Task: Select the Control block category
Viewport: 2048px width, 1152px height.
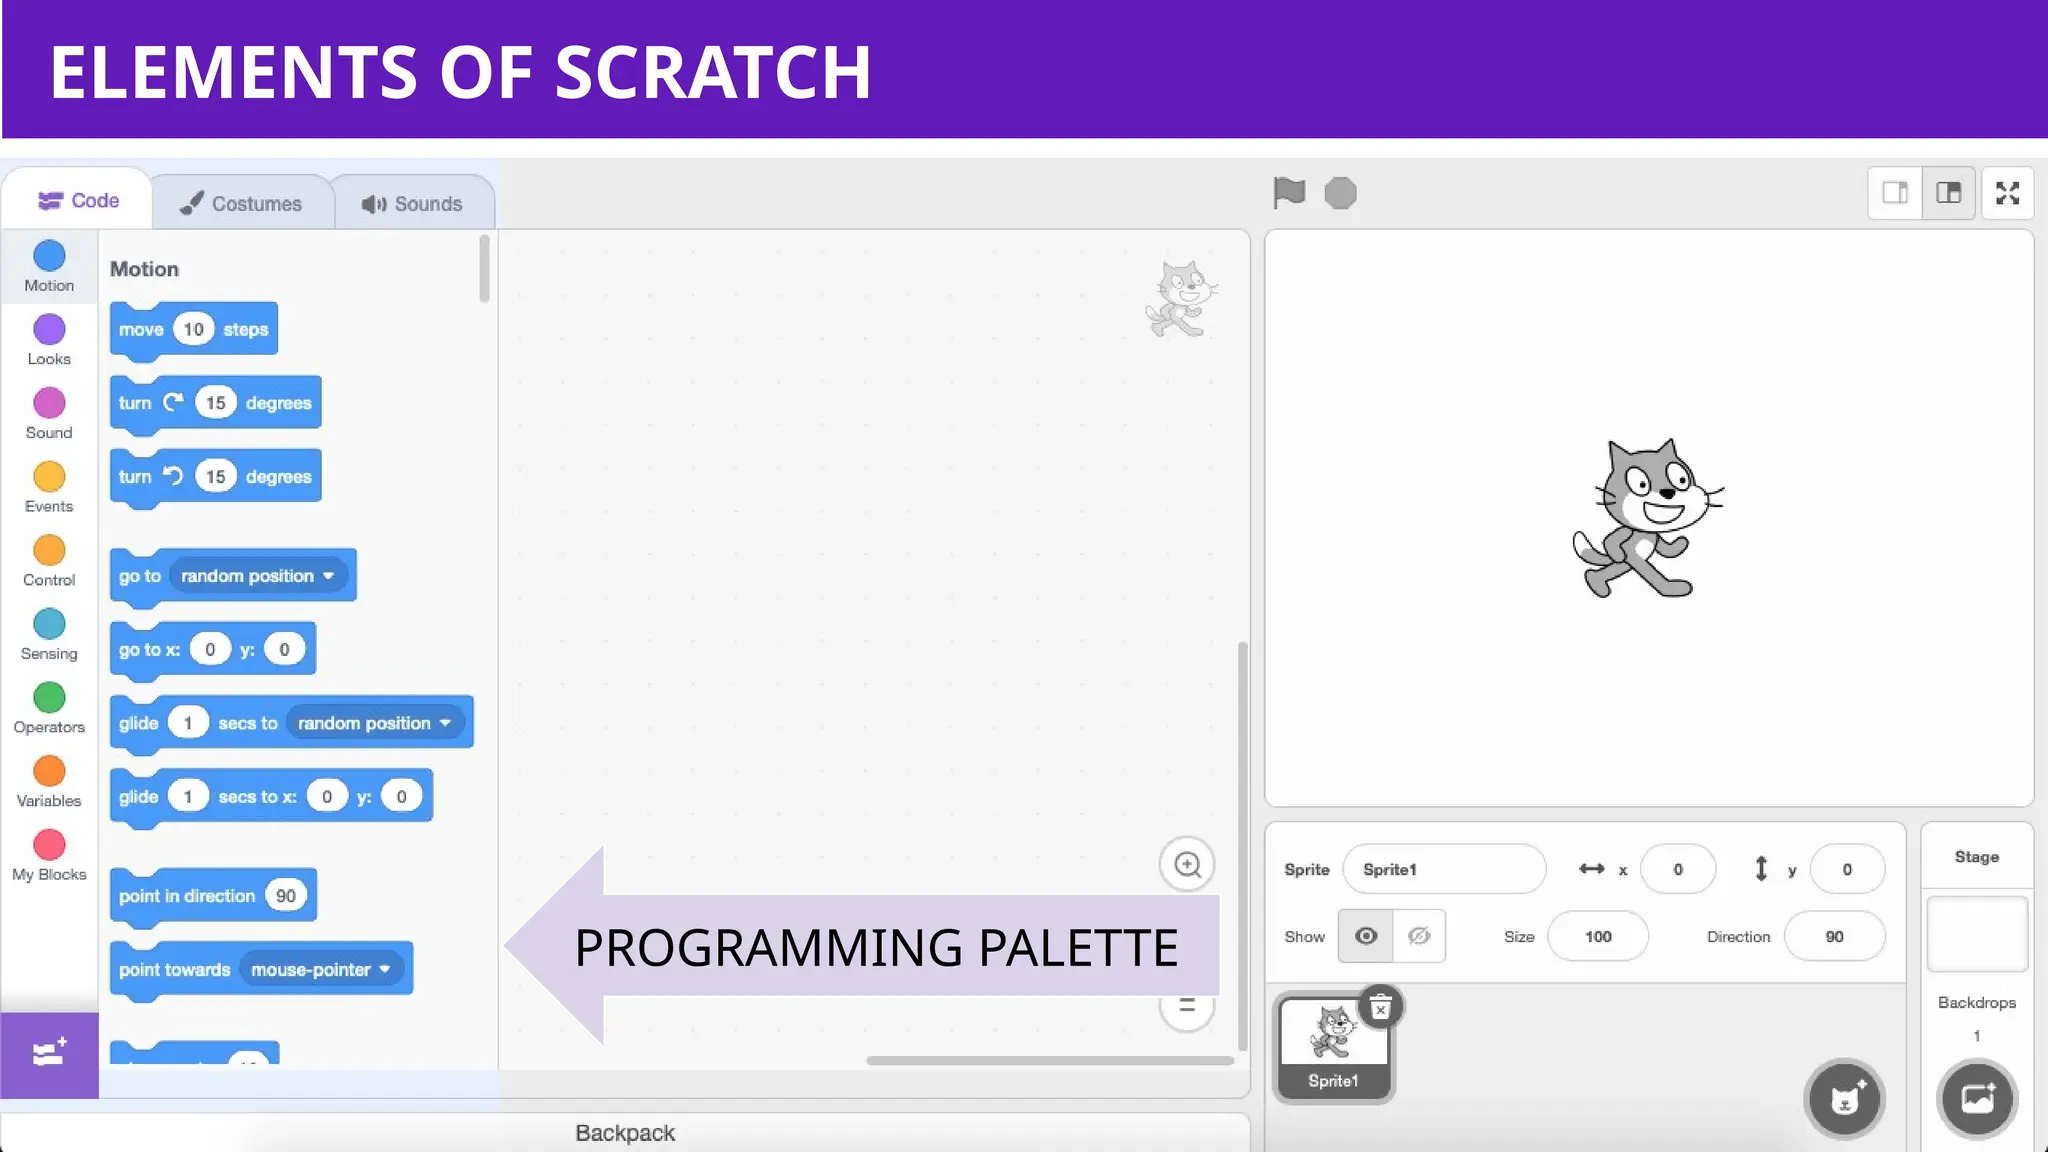Action: (x=49, y=561)
